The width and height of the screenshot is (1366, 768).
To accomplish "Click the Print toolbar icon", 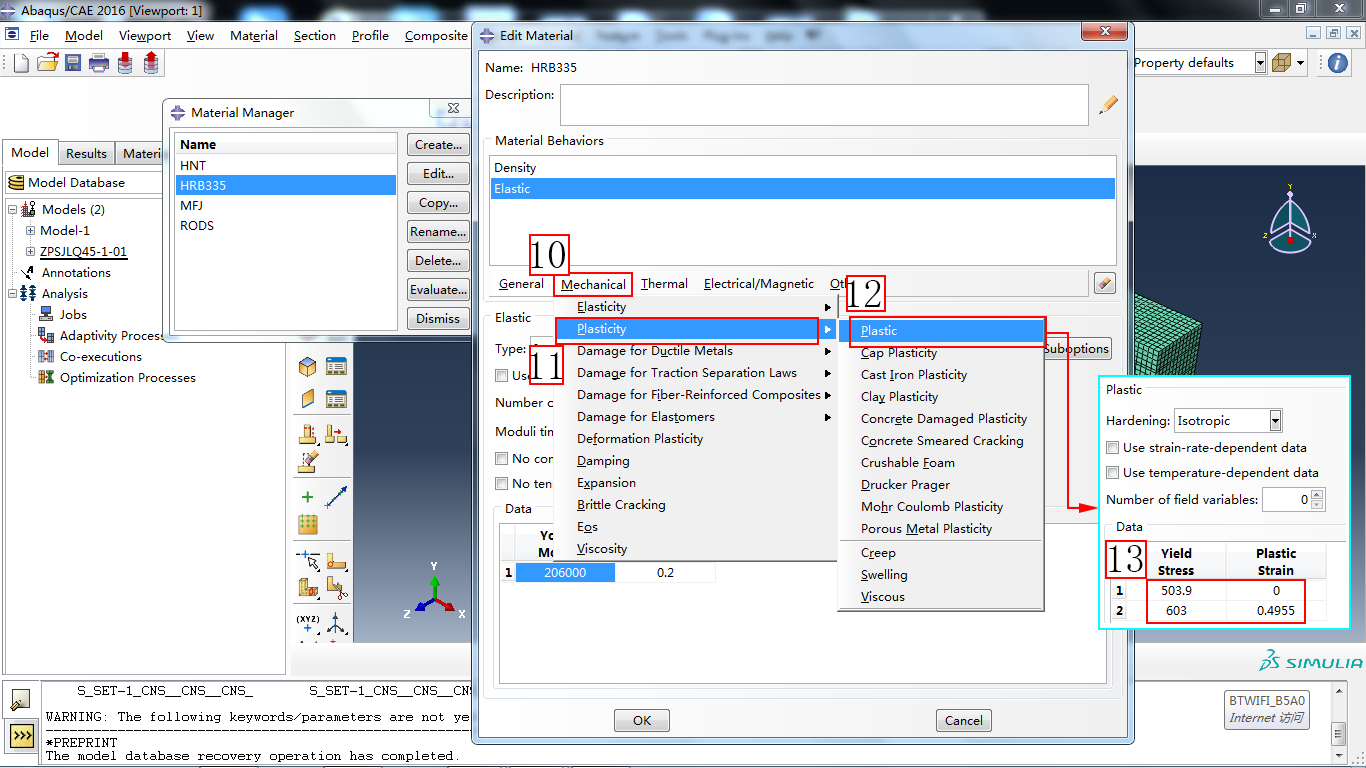I will tap(99, 64).
